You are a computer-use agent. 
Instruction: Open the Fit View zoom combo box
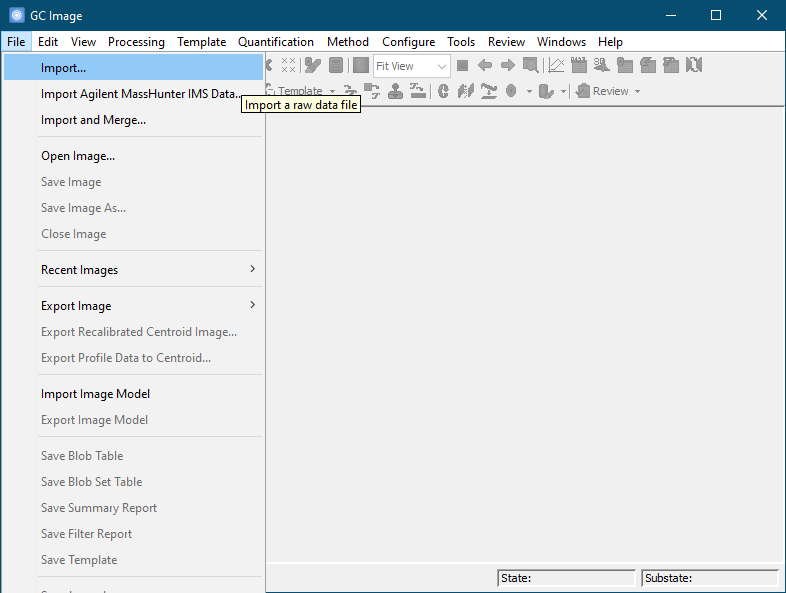[412, 66]
